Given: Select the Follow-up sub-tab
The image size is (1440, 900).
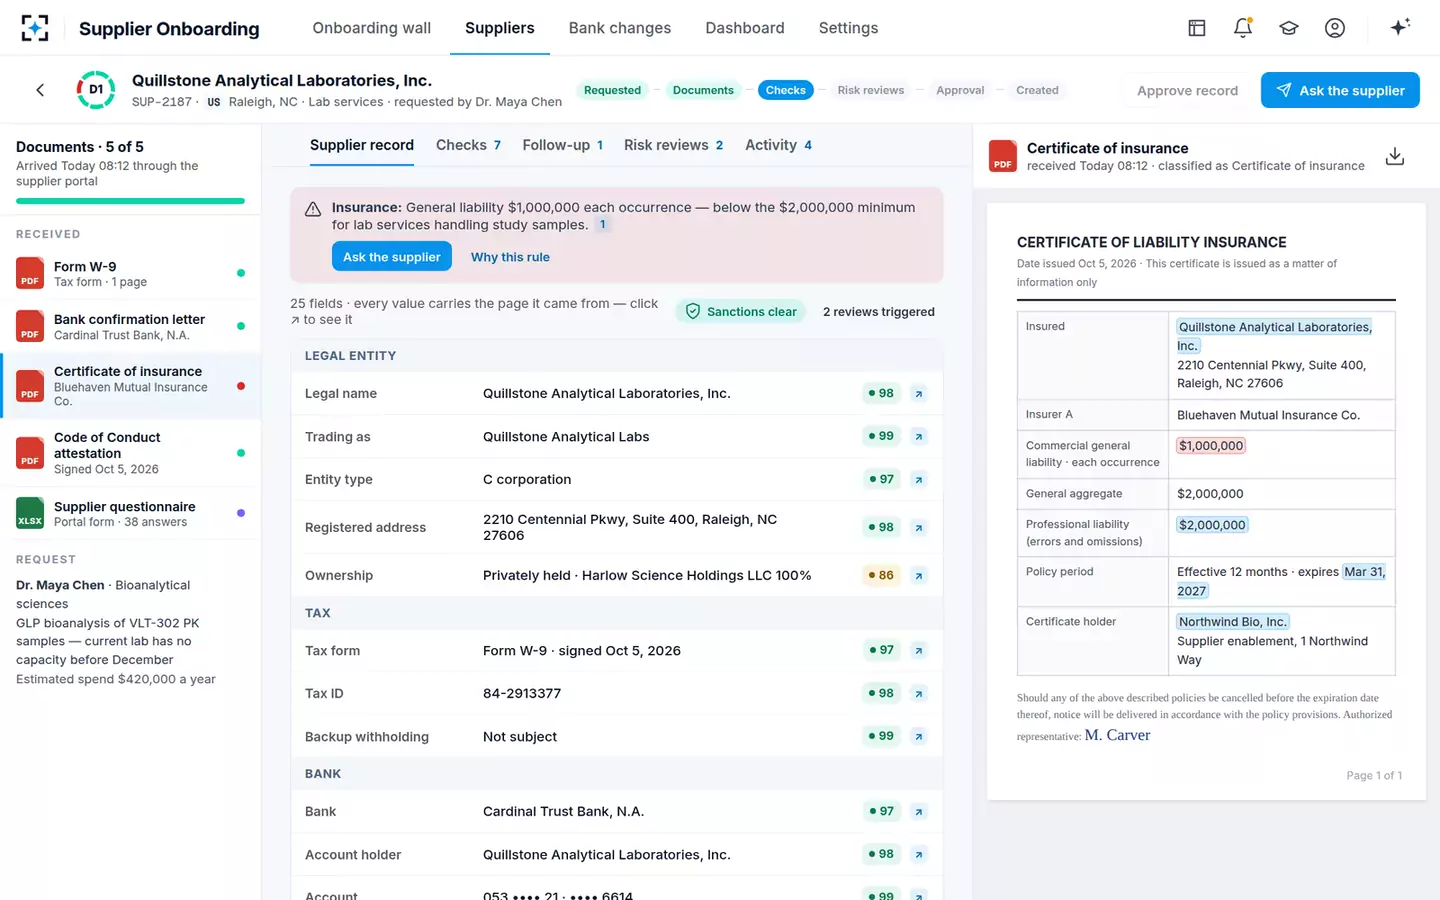Looking at the screenshot, I should point(563,145).
